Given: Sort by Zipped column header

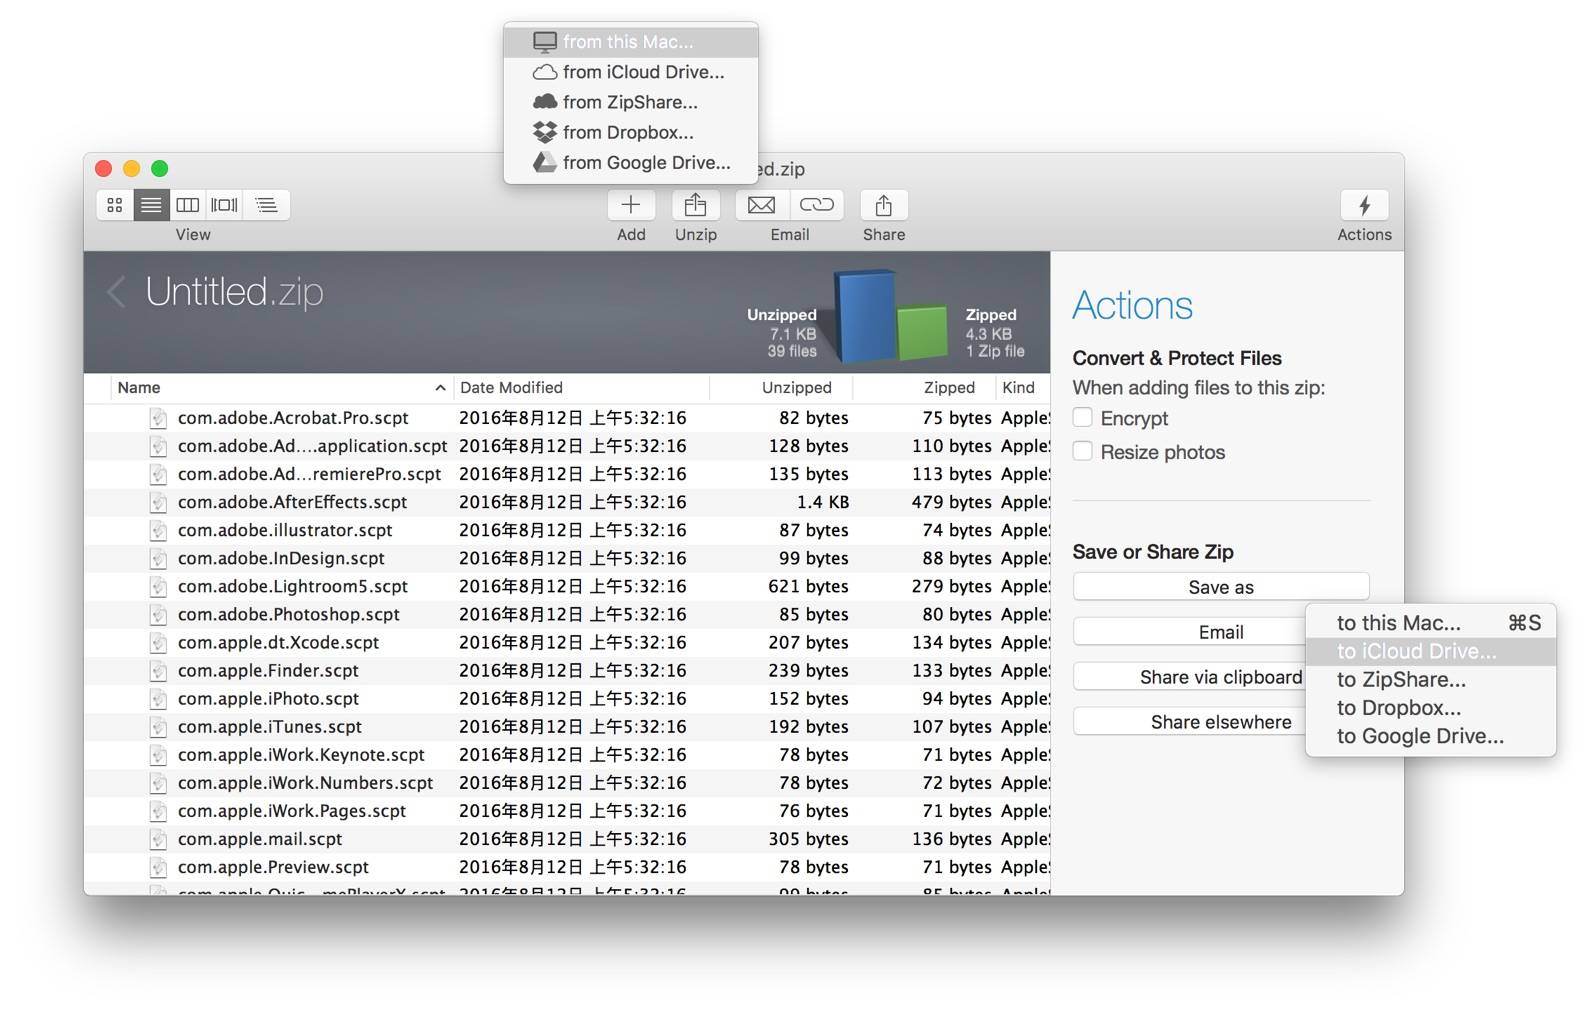Looking at the screenshot, I should tap(924, 388).
